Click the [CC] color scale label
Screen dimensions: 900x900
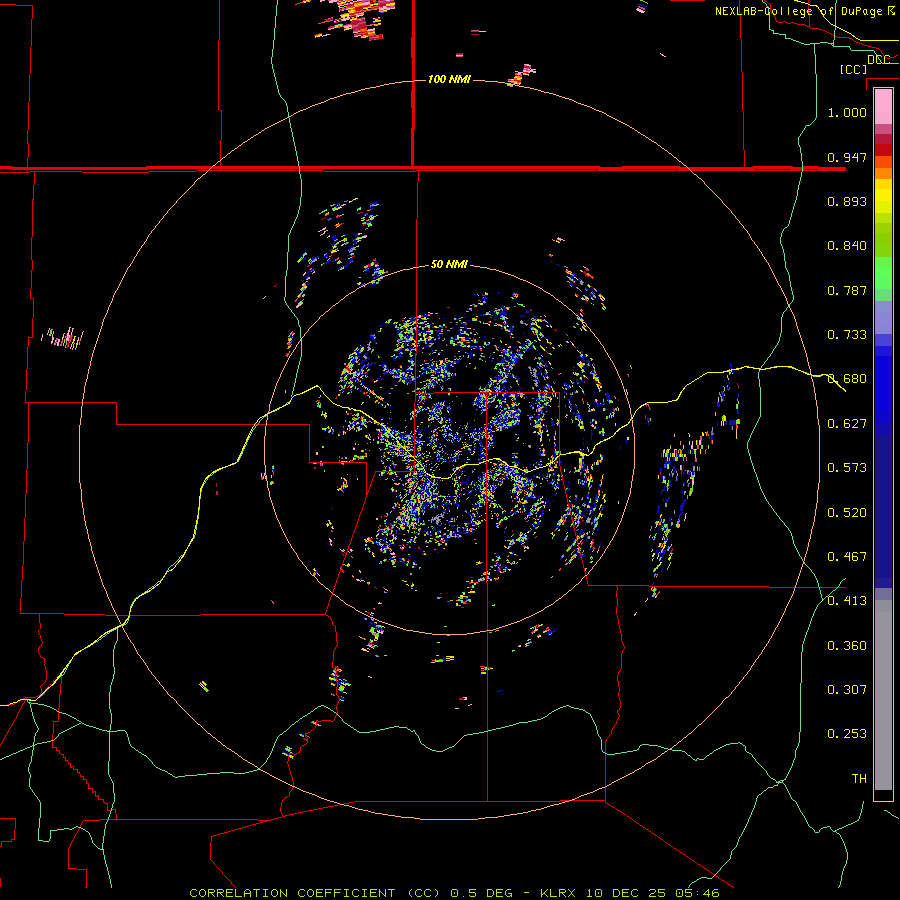[853, 69]
